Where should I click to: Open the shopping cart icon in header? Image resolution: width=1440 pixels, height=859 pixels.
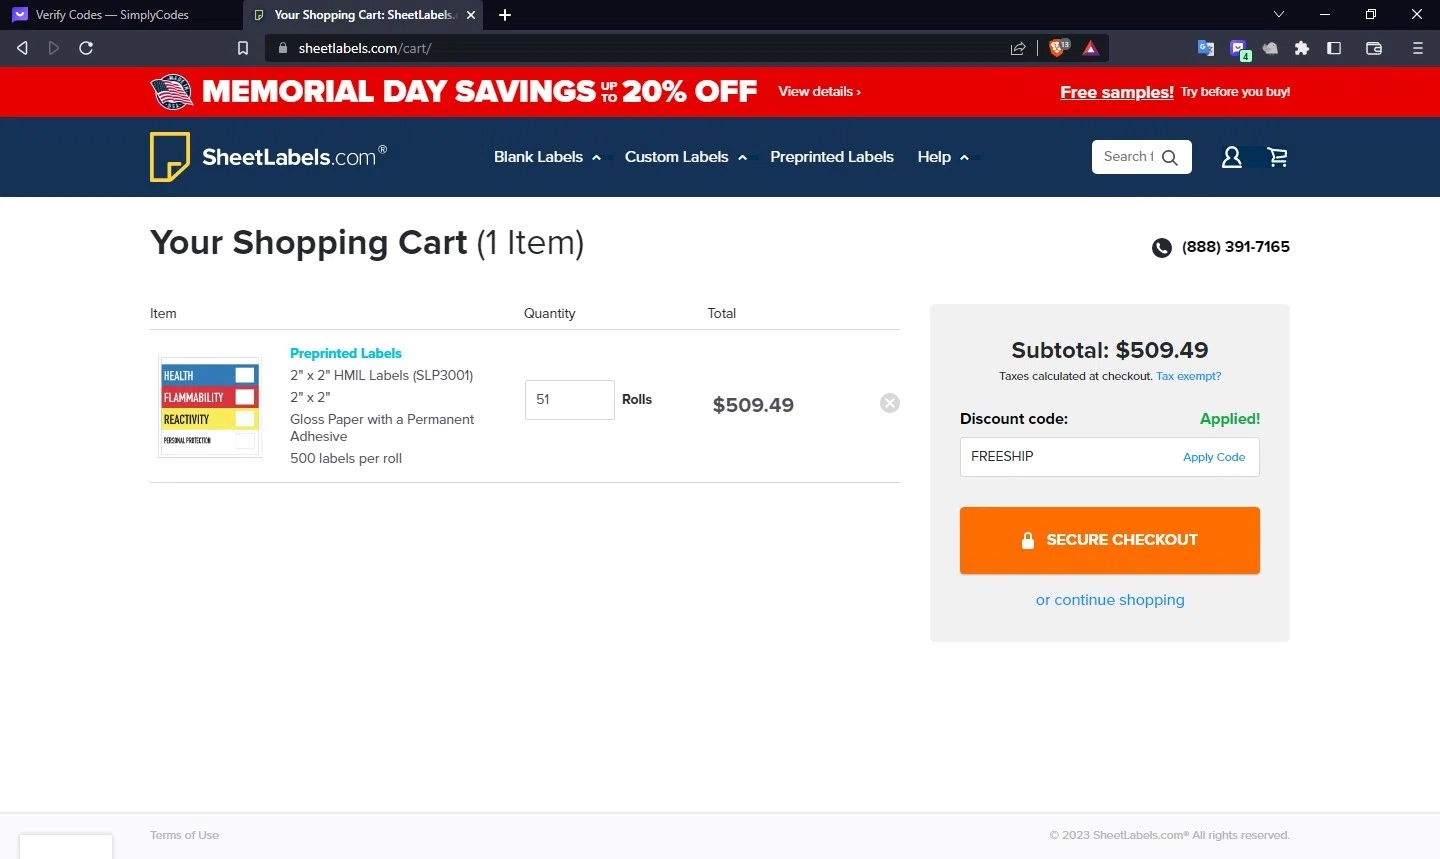coord(1277,157)
